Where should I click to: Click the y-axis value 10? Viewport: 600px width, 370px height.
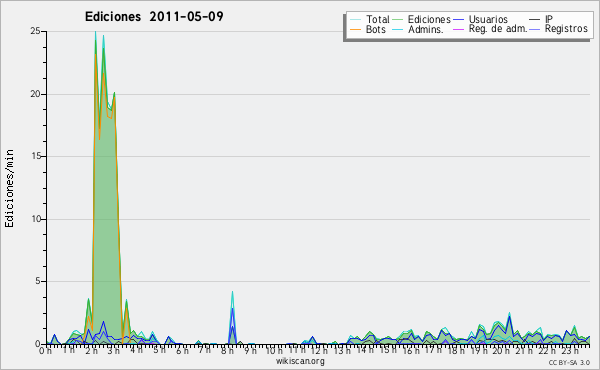(36, 219)
